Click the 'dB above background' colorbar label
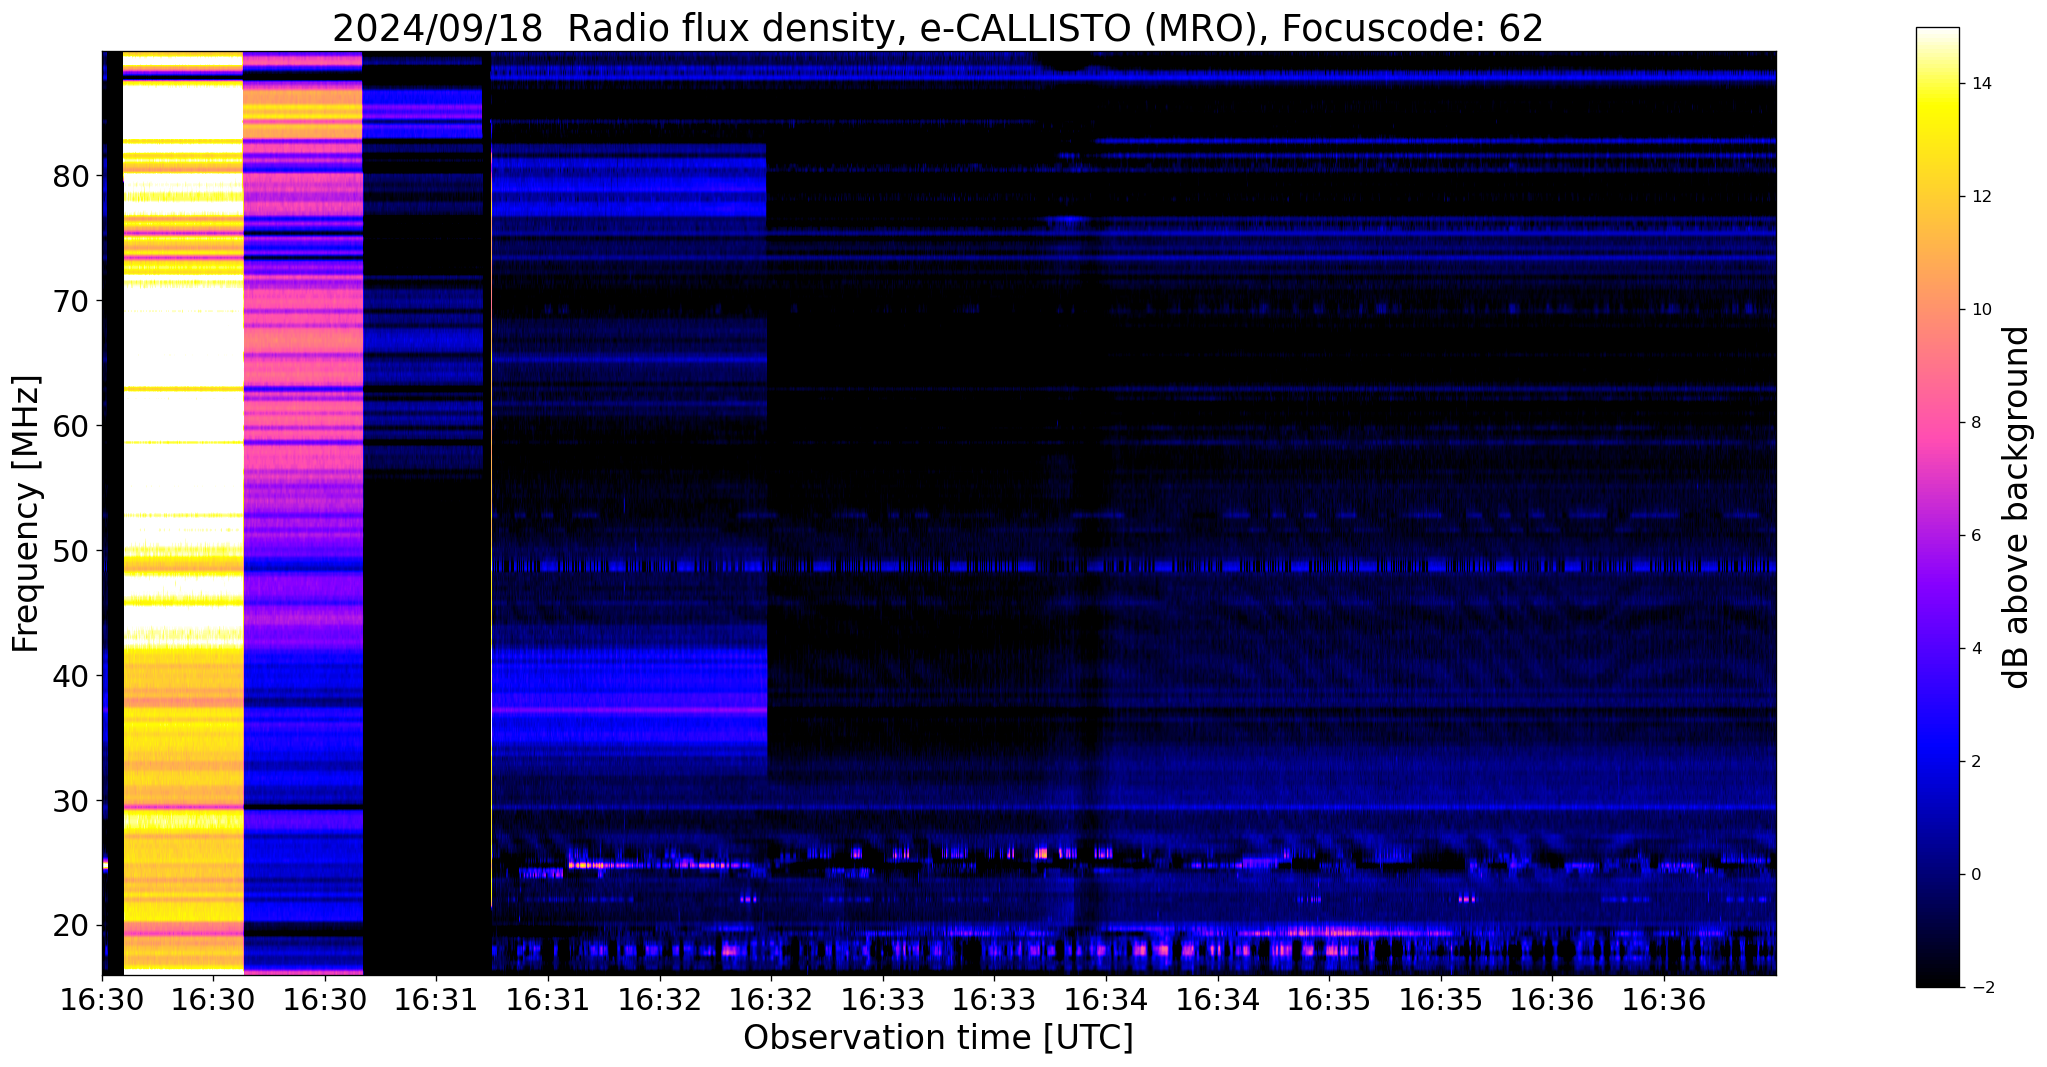This screenshot has width=2047, height=1067. 2017,507
